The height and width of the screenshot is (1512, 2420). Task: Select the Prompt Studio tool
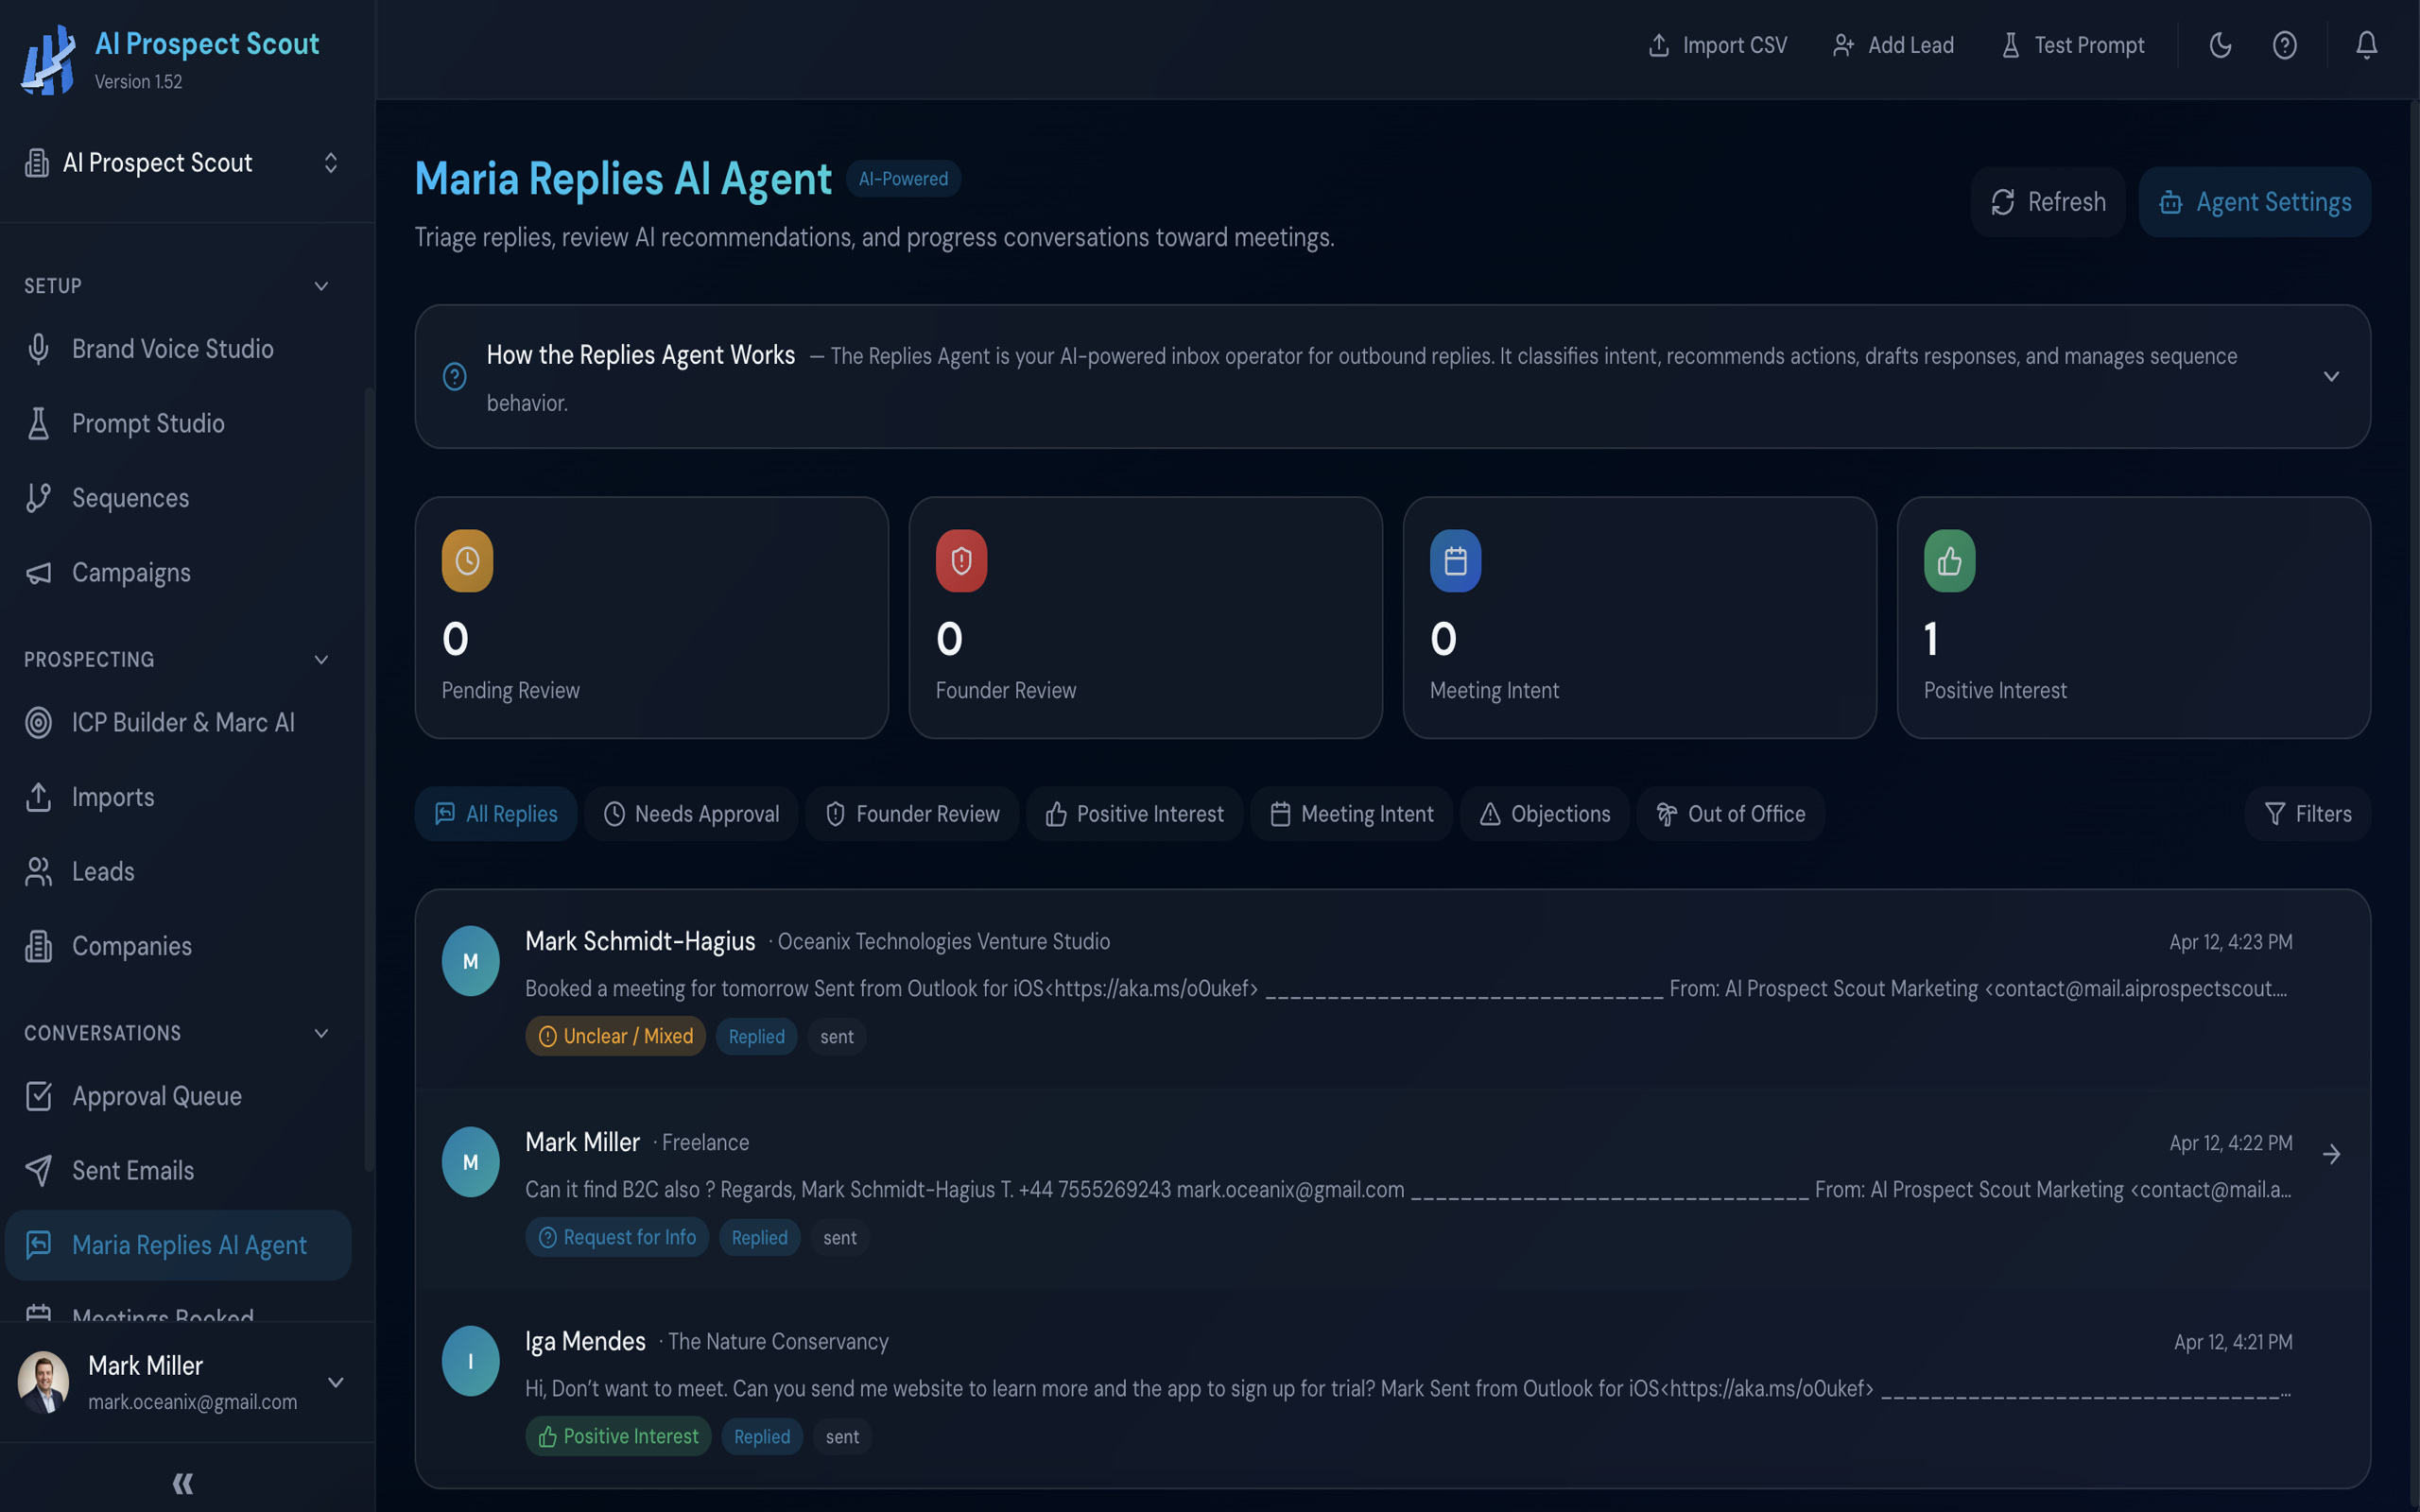coord(148,423)
